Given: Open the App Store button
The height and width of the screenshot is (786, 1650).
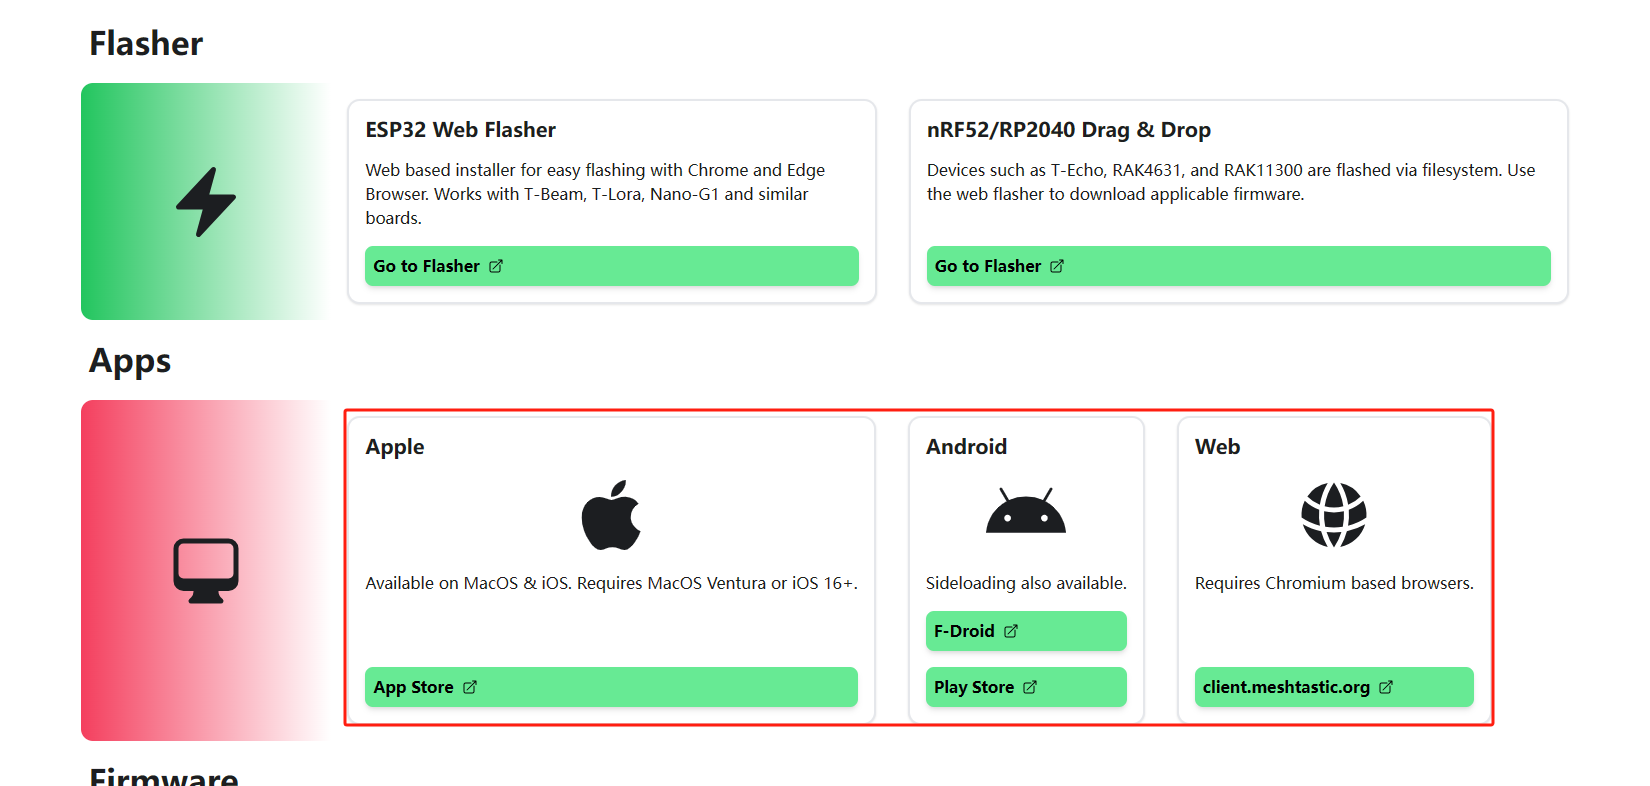Looking at the screenshot, I should pyautogui.click(x=611, y=687).
